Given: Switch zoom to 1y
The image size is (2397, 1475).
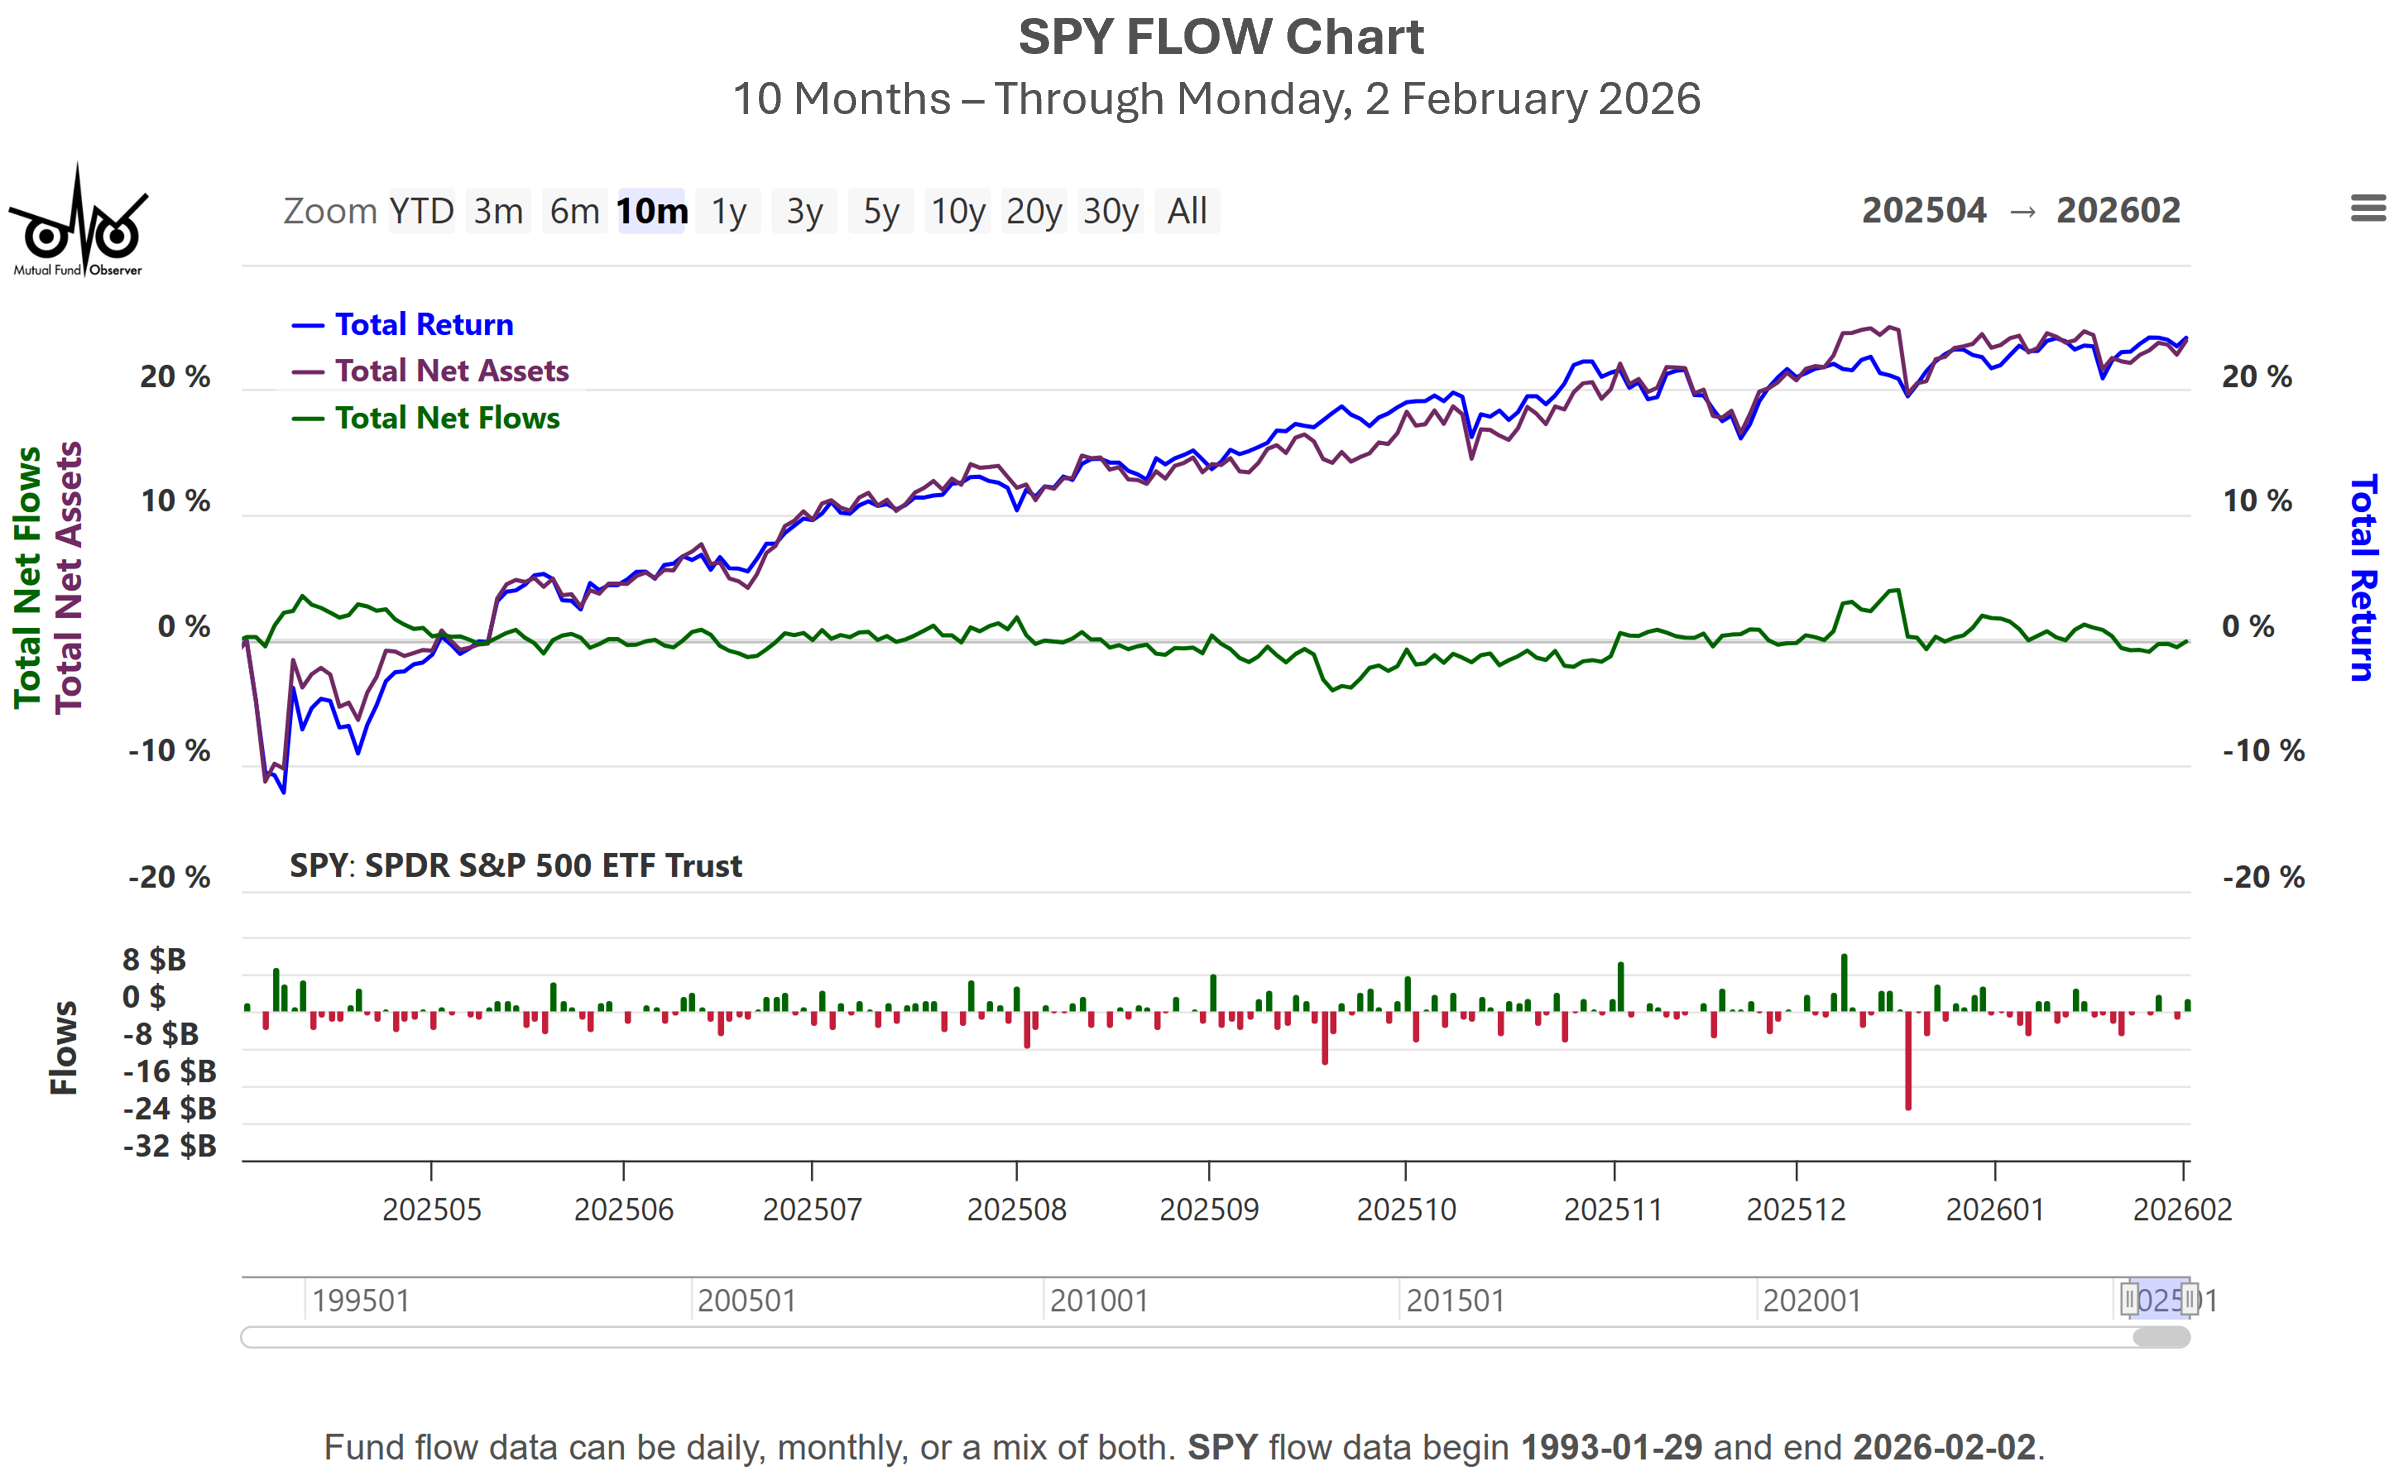Looking at the screenshot, I should point(728,211).
